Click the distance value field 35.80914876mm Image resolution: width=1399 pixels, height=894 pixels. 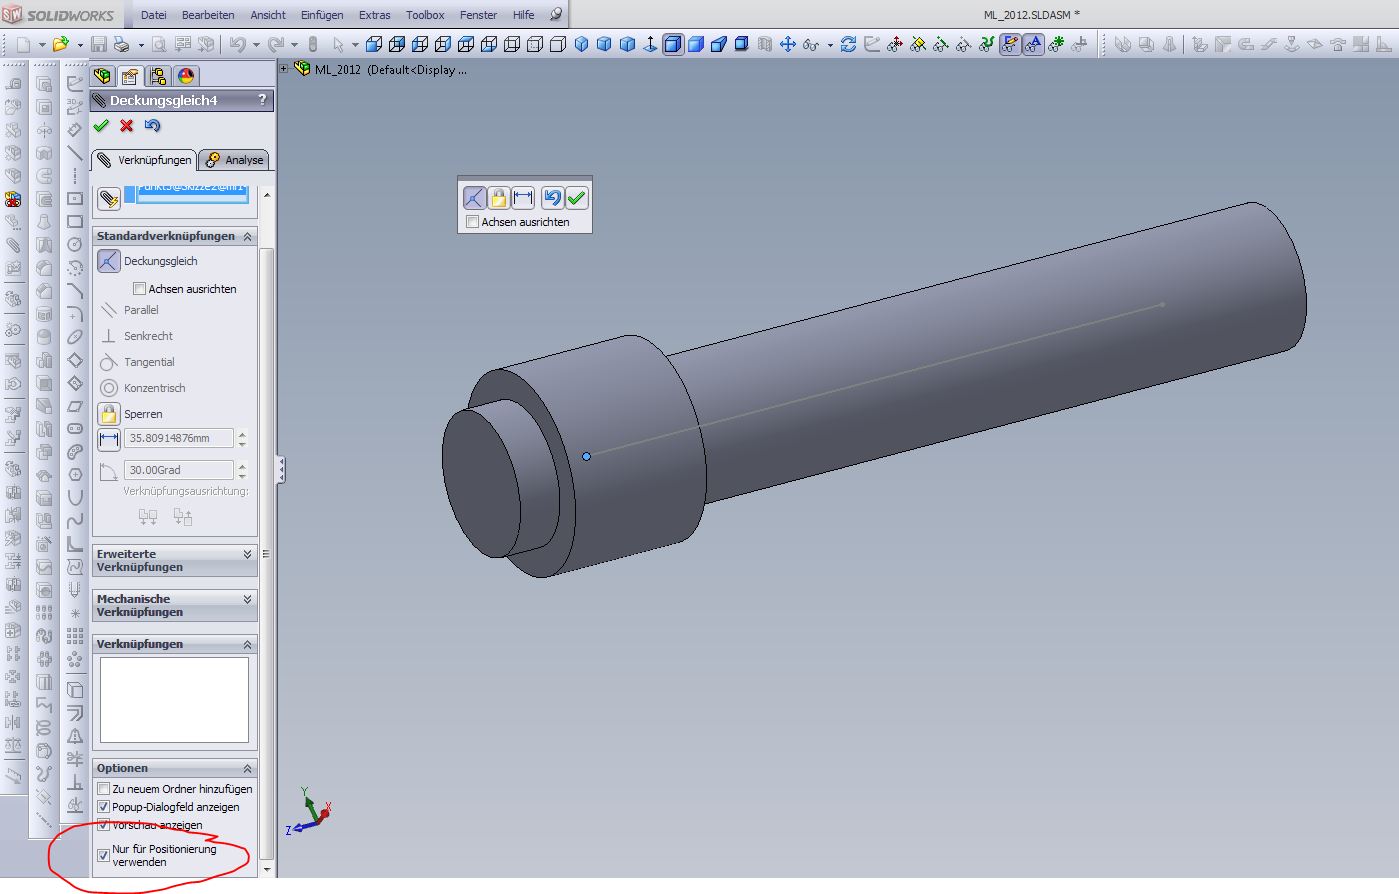click(x=179, y=438)
